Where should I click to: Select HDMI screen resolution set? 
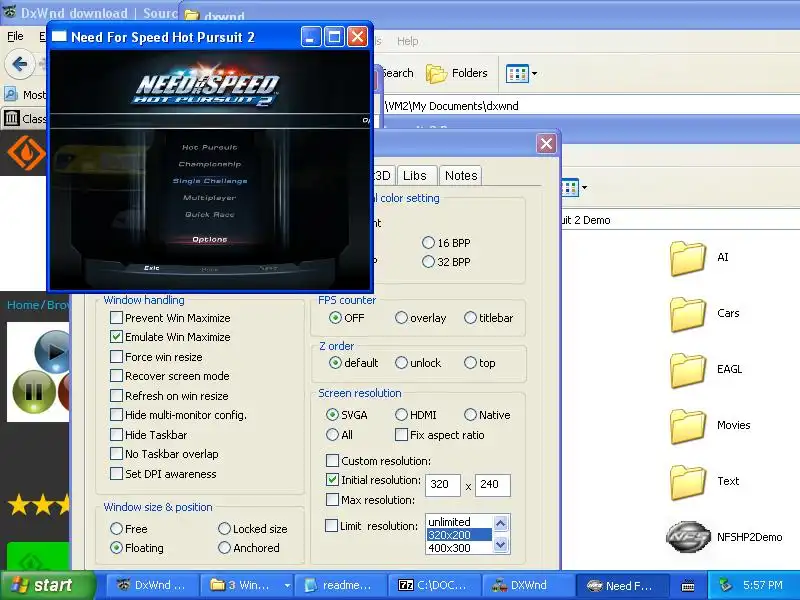[401, 415]
